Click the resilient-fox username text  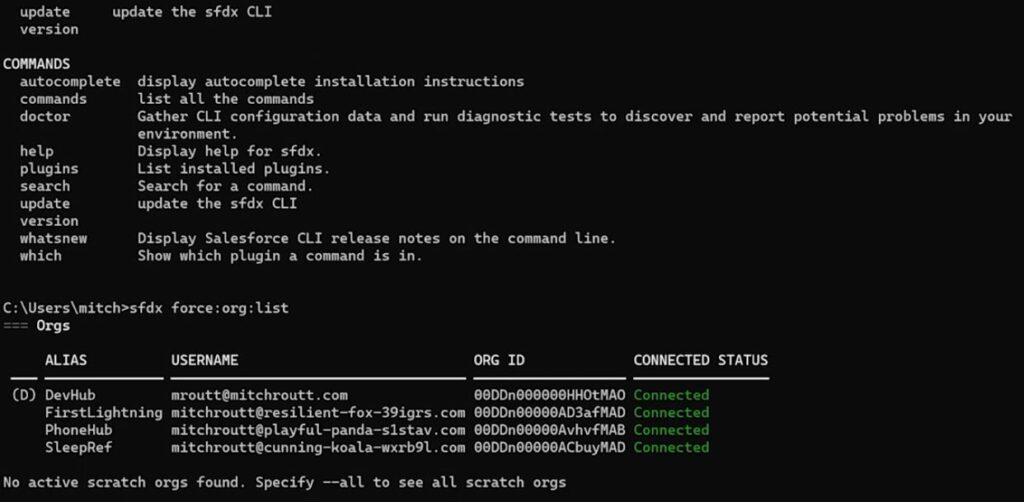(x=318, y=412)
